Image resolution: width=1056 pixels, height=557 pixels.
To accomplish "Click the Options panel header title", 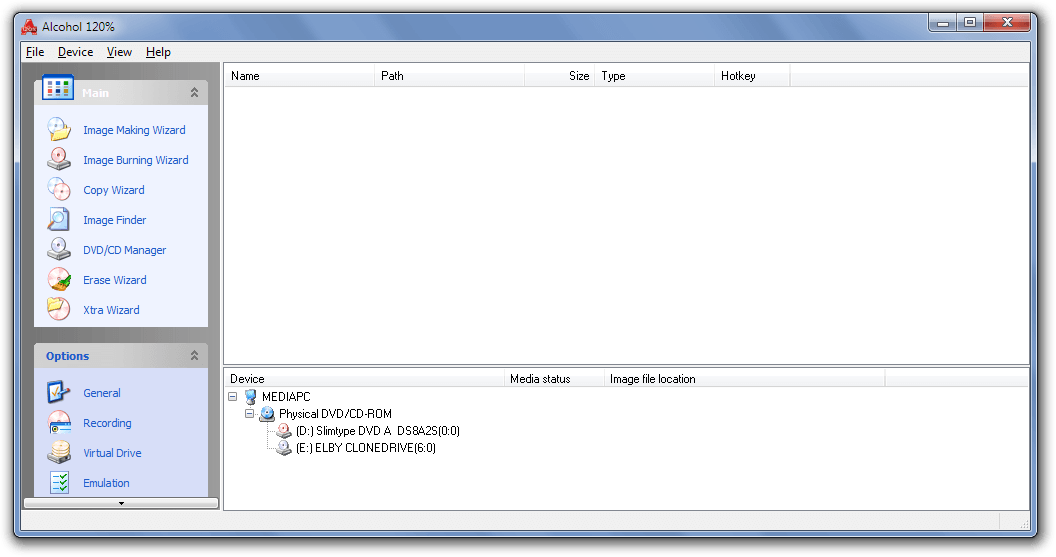I will (67, 356).
